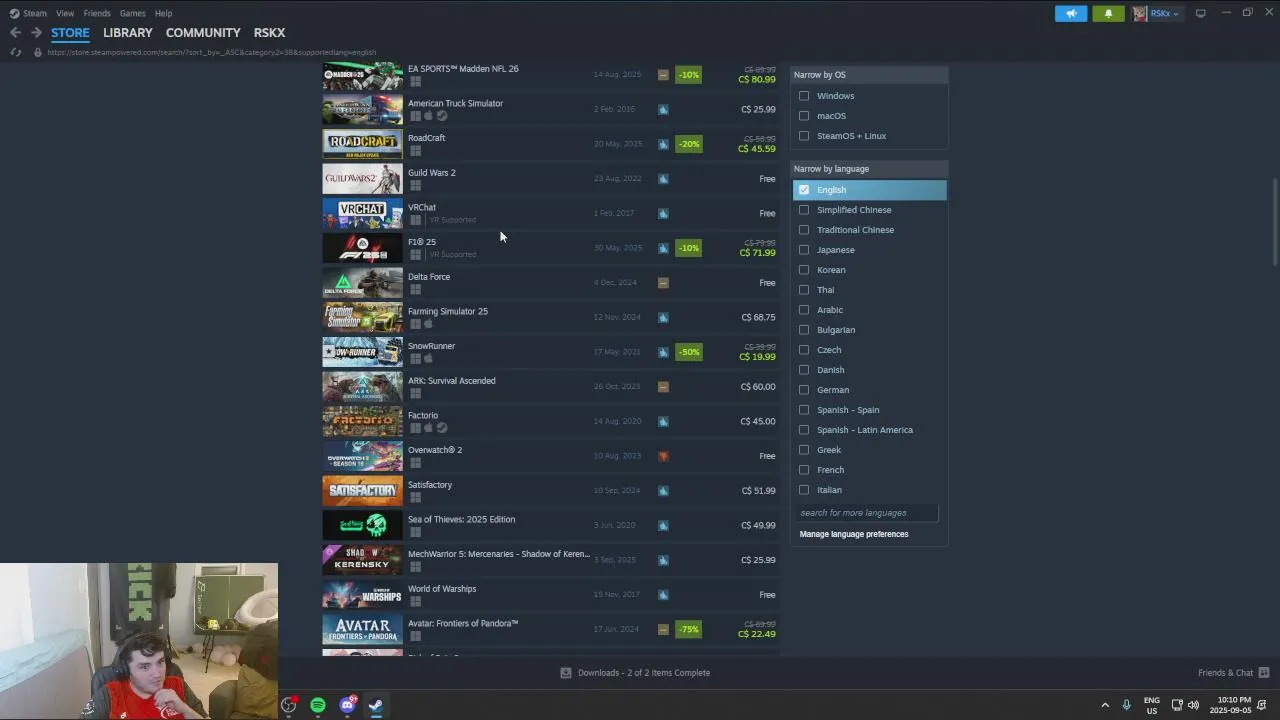1280x720 pixels.
Task: Open the Factorio game thumbnail
Action: click(362, 421)
